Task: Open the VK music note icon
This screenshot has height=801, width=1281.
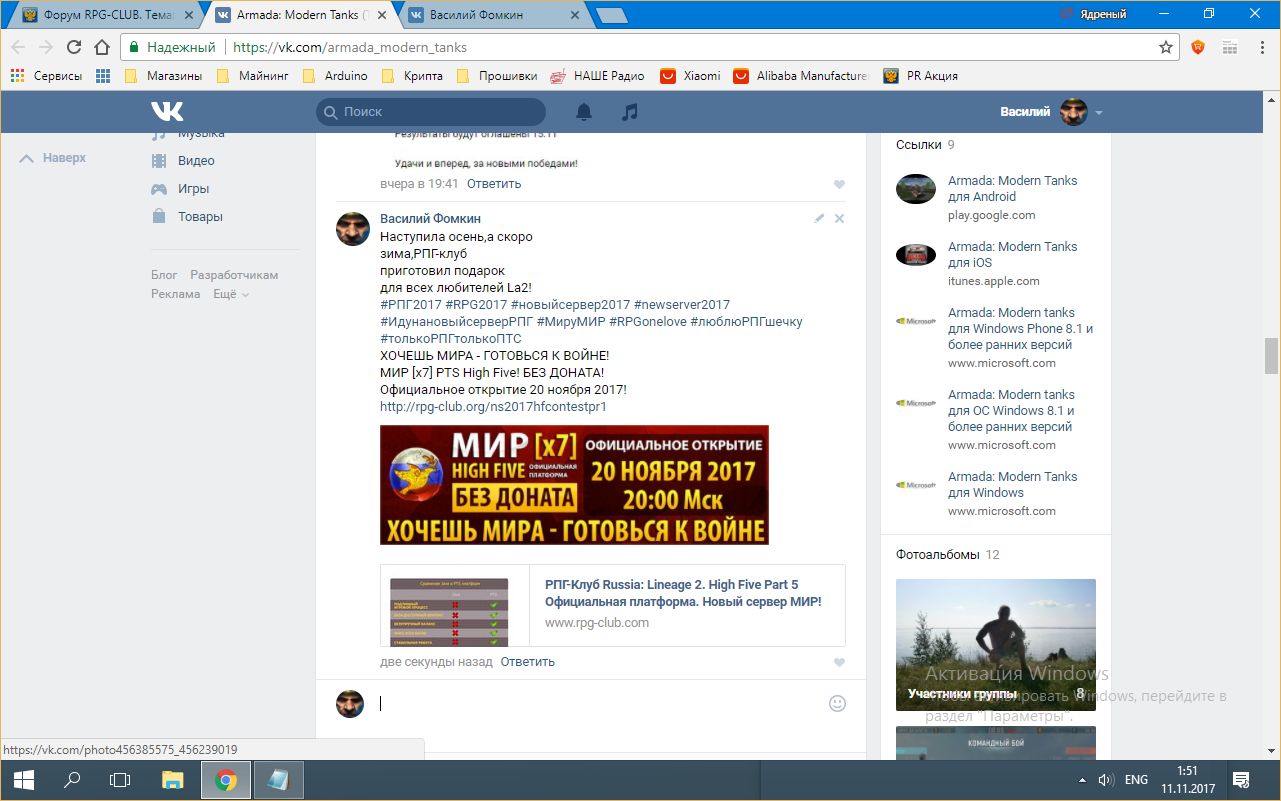Action: [x=629, y=112]
